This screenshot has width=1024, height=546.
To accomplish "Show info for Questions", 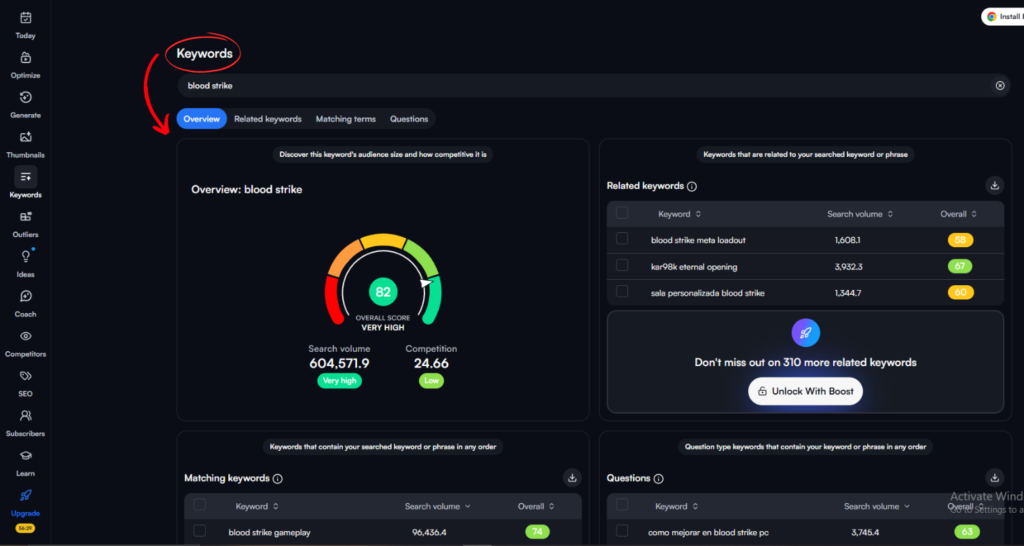I will 658,479.
